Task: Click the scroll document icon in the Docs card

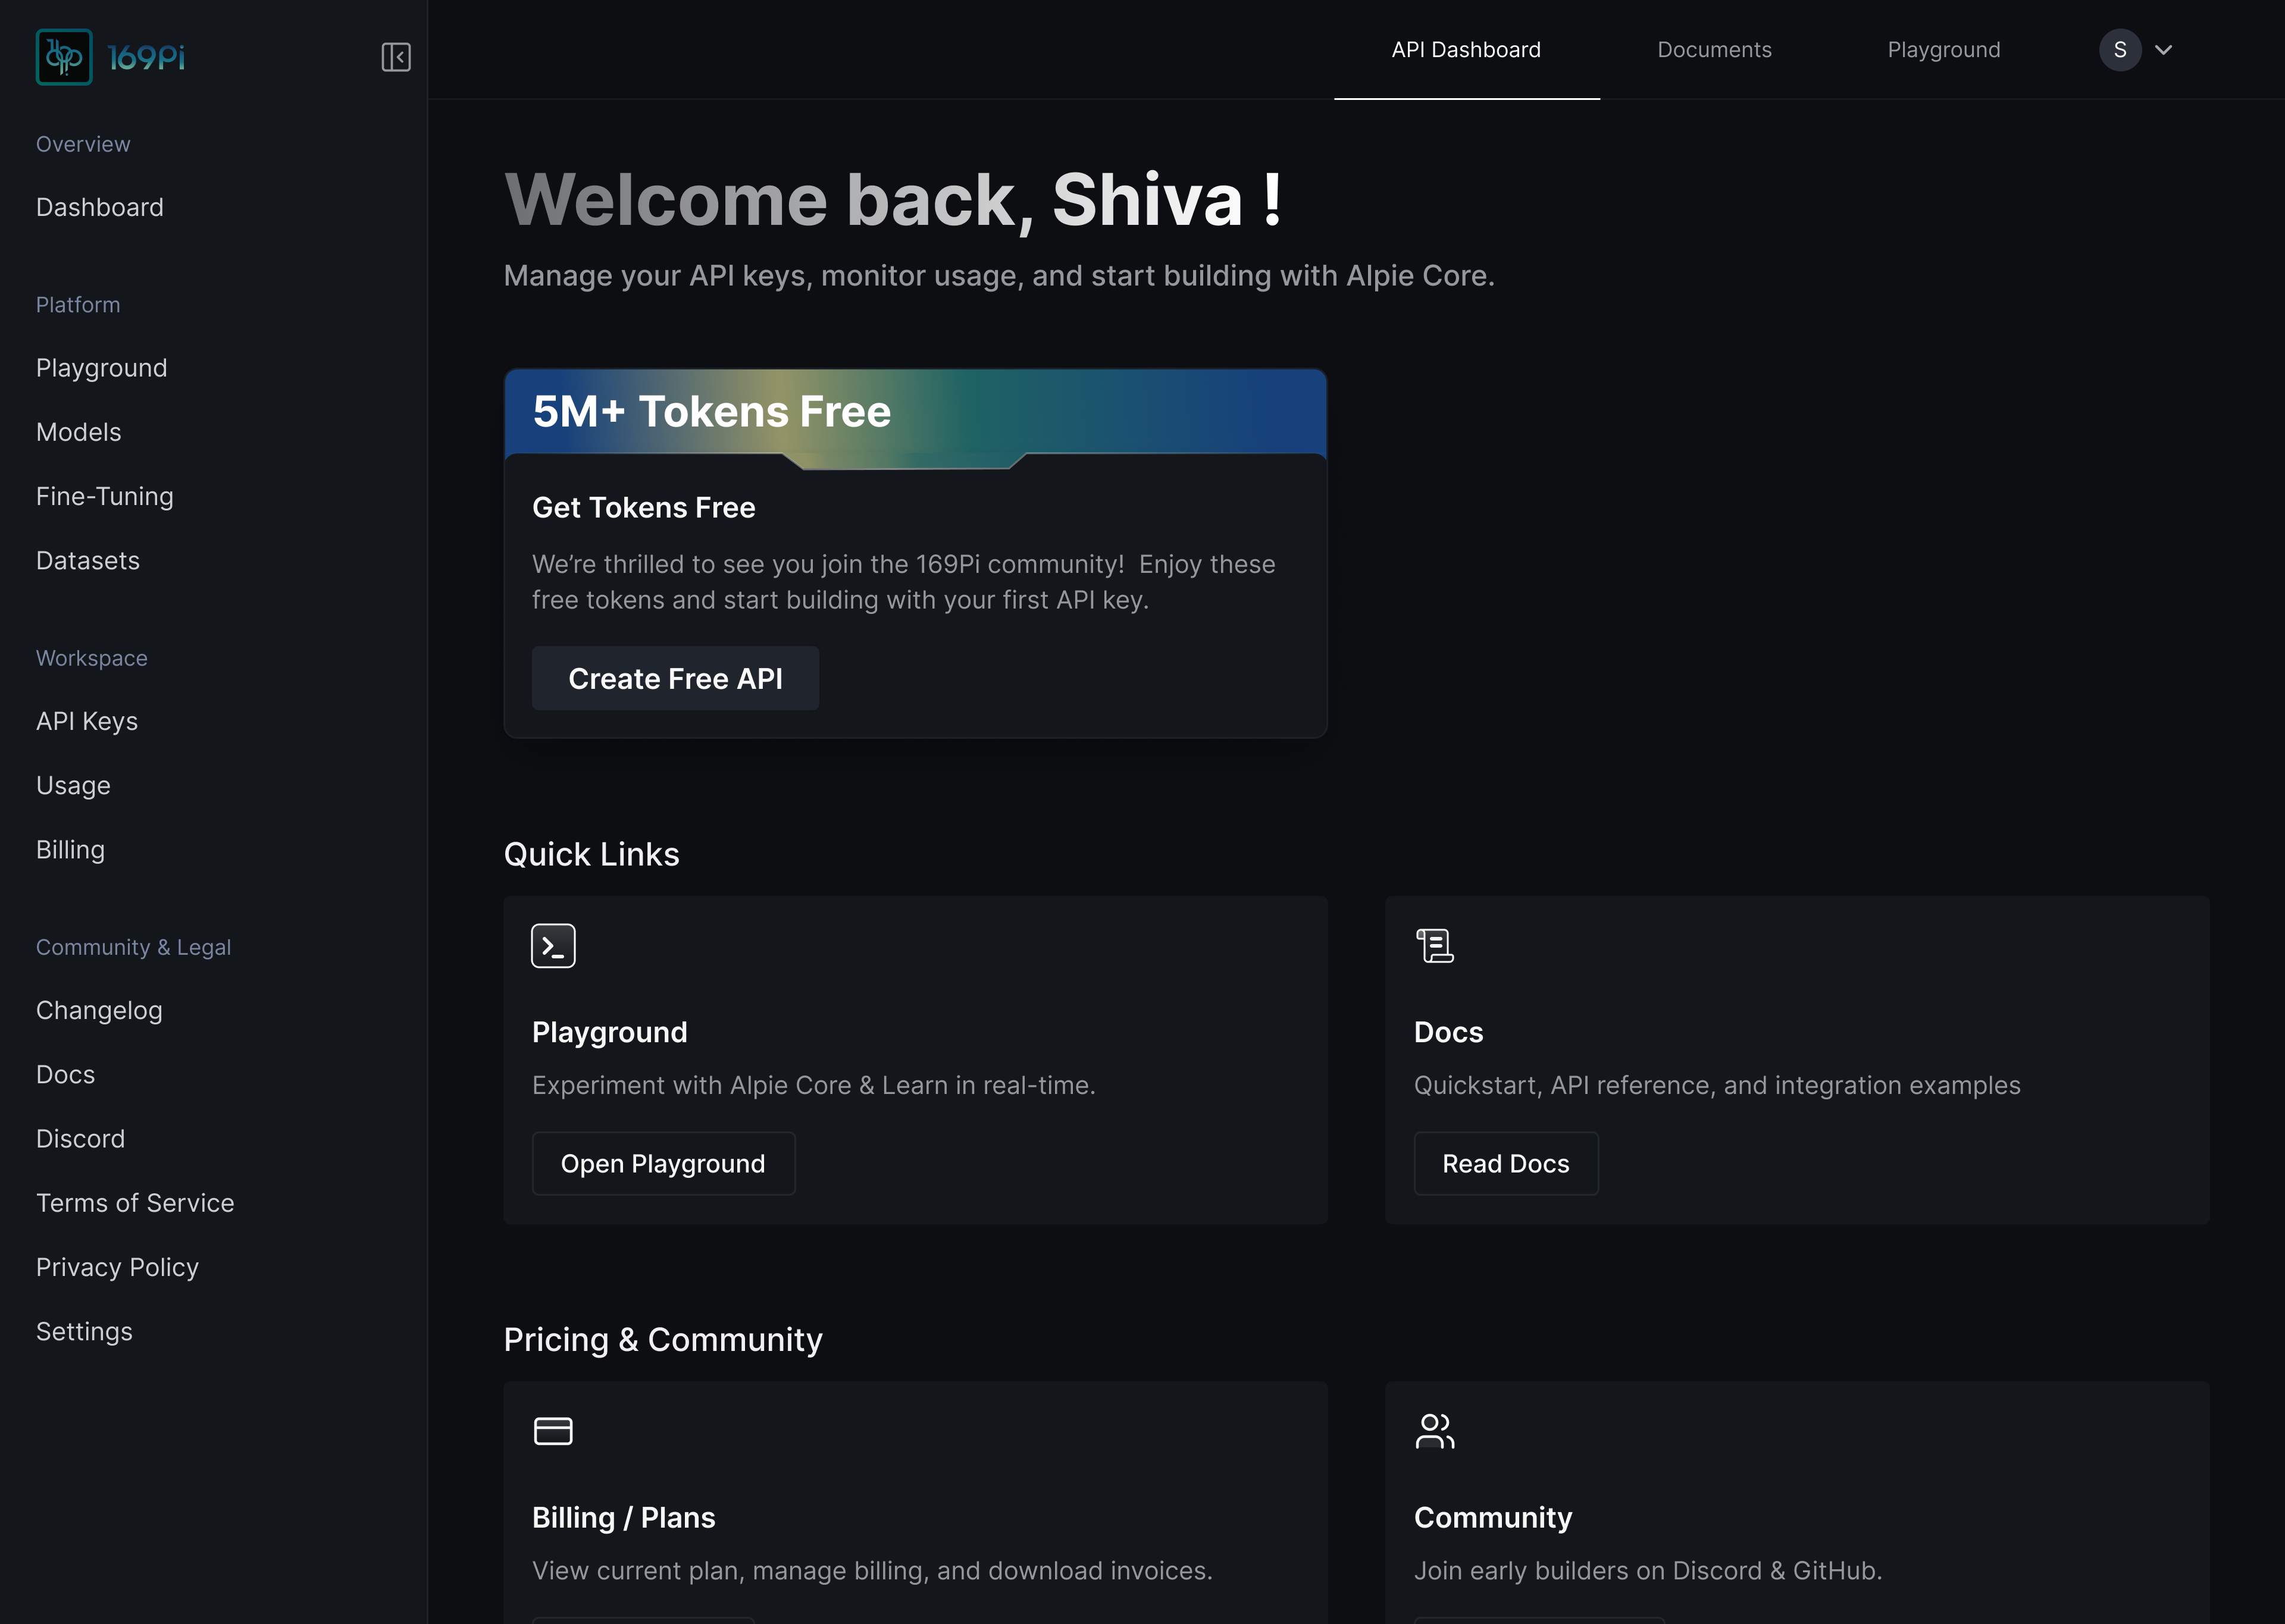Action: (1435, 945)
